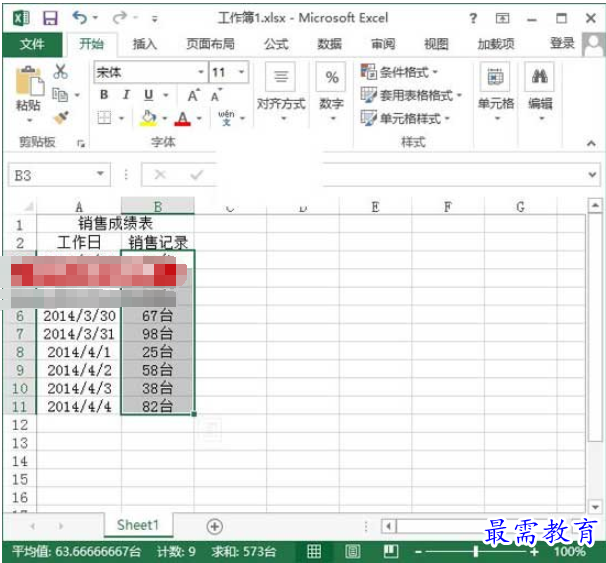Image resolution: width=606 pixels, height=563 pixels.
Task: Open Conditional Formatting (条件格式) menu
Action: pos(399,72)
